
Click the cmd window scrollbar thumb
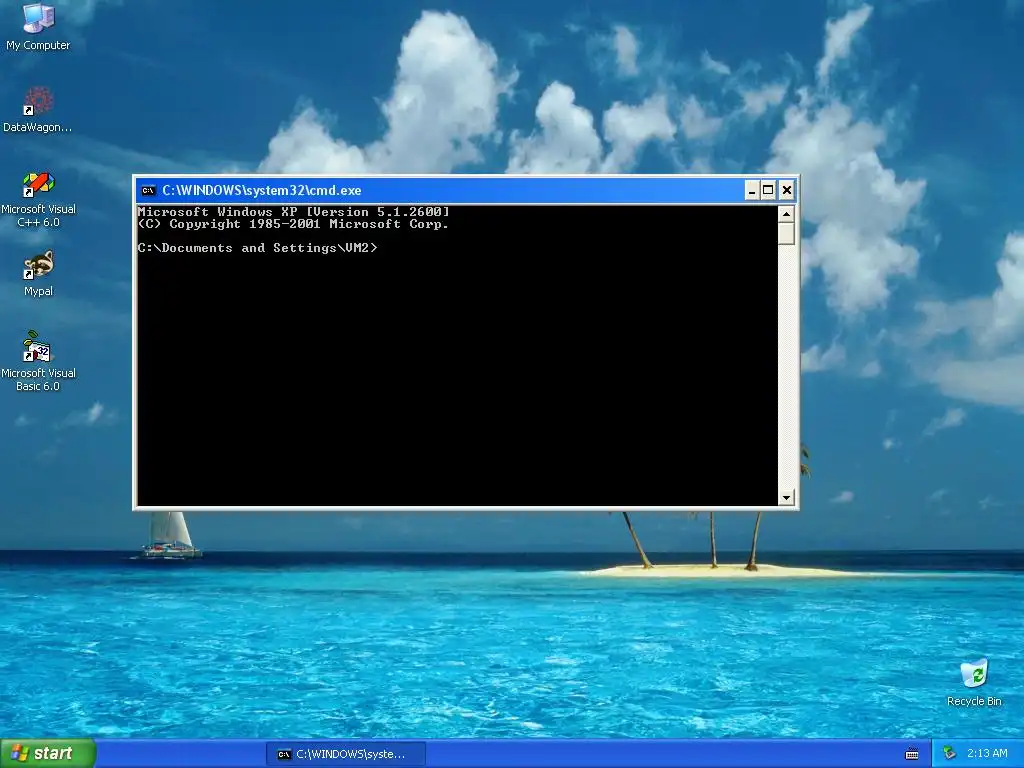click(x=786, y=234)
